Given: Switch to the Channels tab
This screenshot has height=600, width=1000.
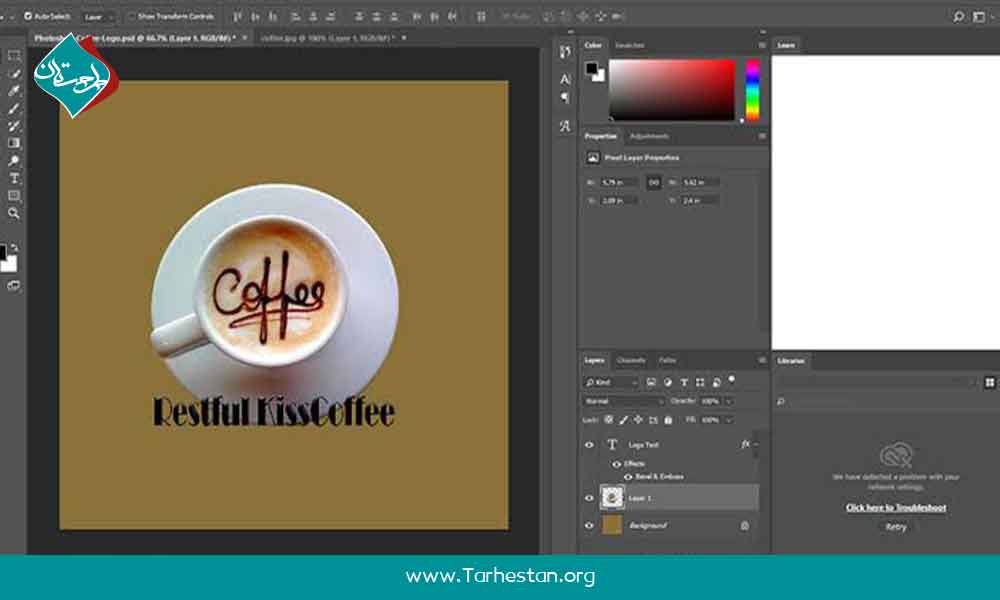Looking at the screenshot, I should coord(631,360).
